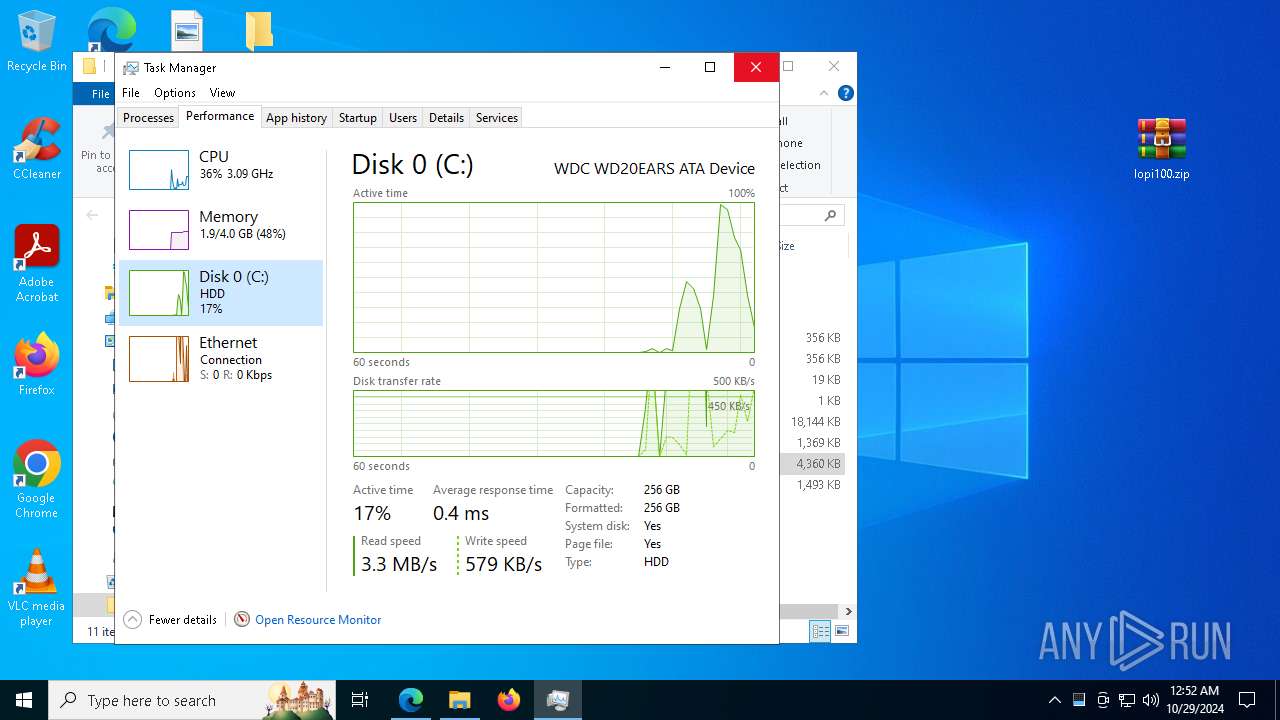Switch to the Startup tab
The image size is (1280, 720).
point(357,118)
